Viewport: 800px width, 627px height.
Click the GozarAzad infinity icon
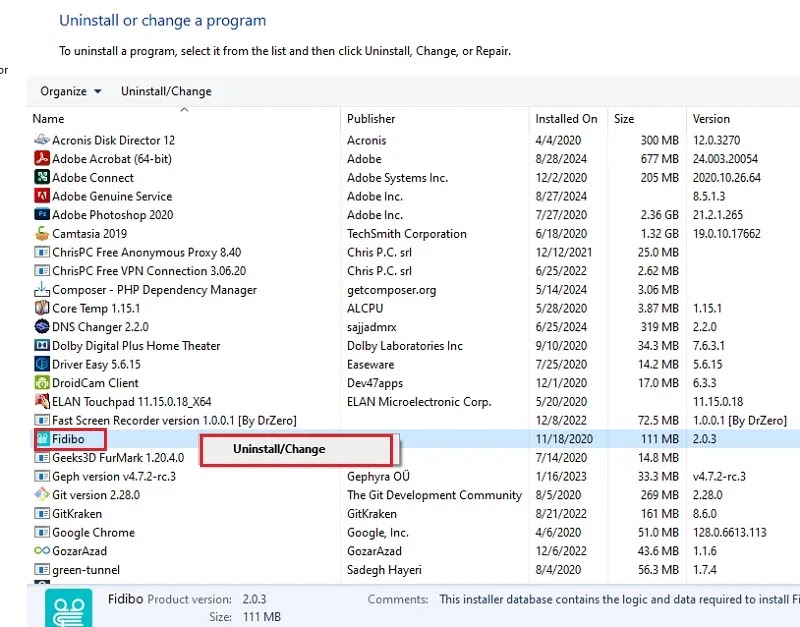42,551
